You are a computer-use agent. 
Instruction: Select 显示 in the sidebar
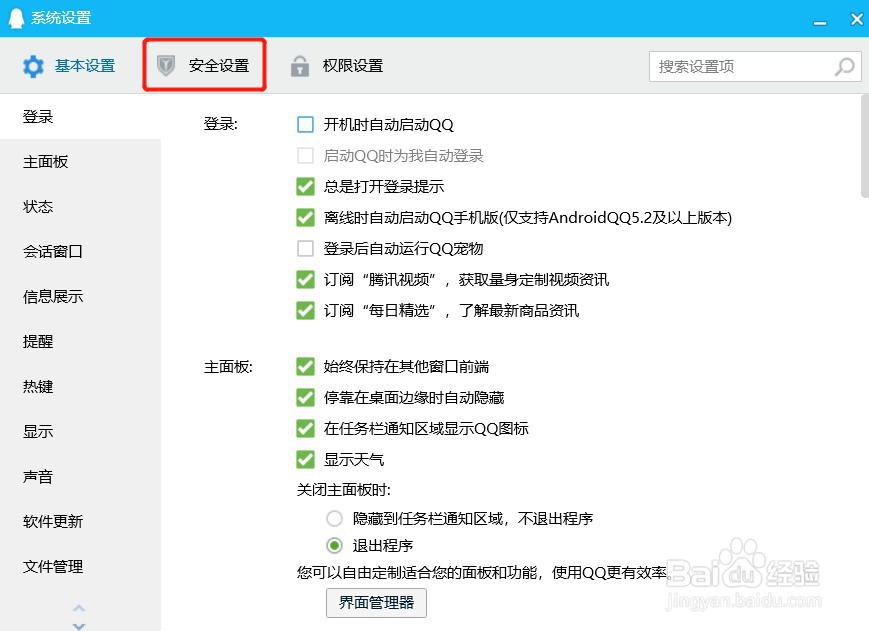coord(80,431)
